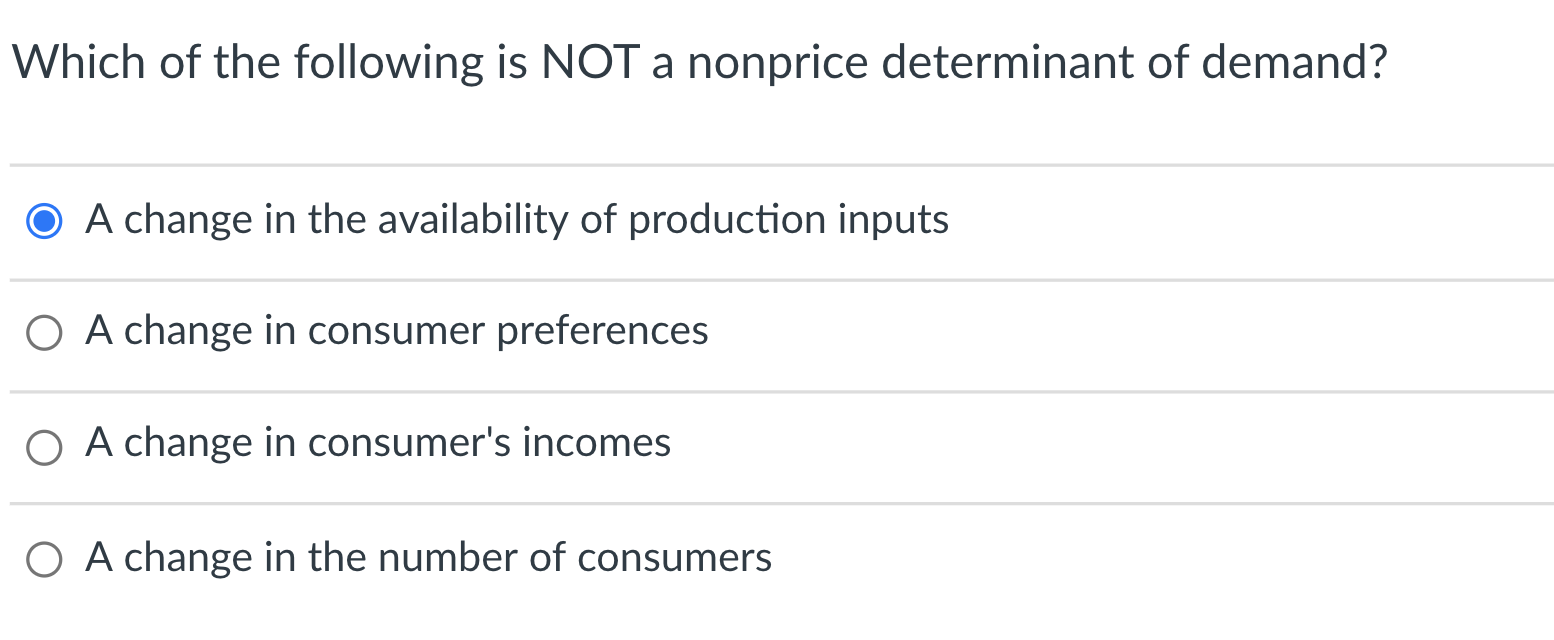Screen dimensions: 1554x640
Task: Select the 'A change in the availability of production inputs' radio button
Action: pyautogui.click(x=44, y=221)
